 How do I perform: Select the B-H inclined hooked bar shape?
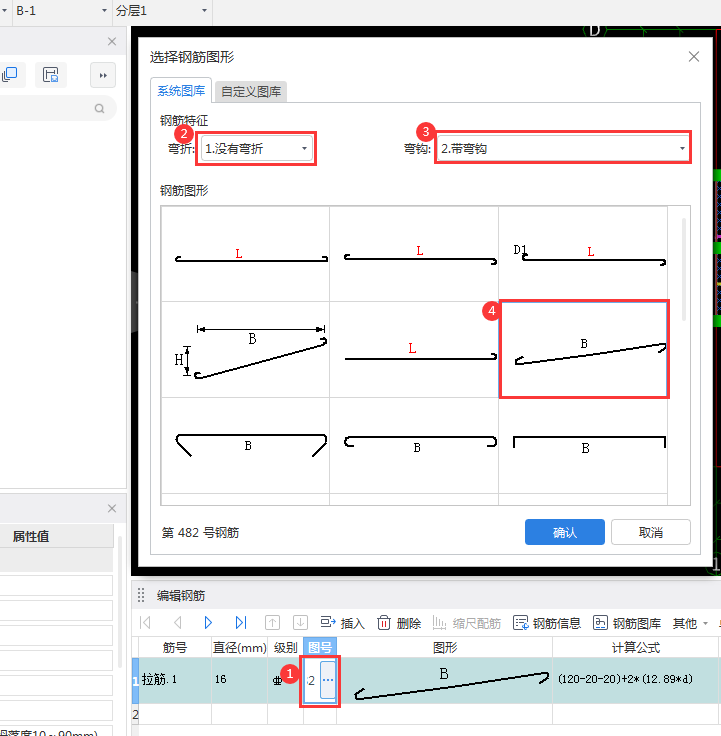pos(245,350)
